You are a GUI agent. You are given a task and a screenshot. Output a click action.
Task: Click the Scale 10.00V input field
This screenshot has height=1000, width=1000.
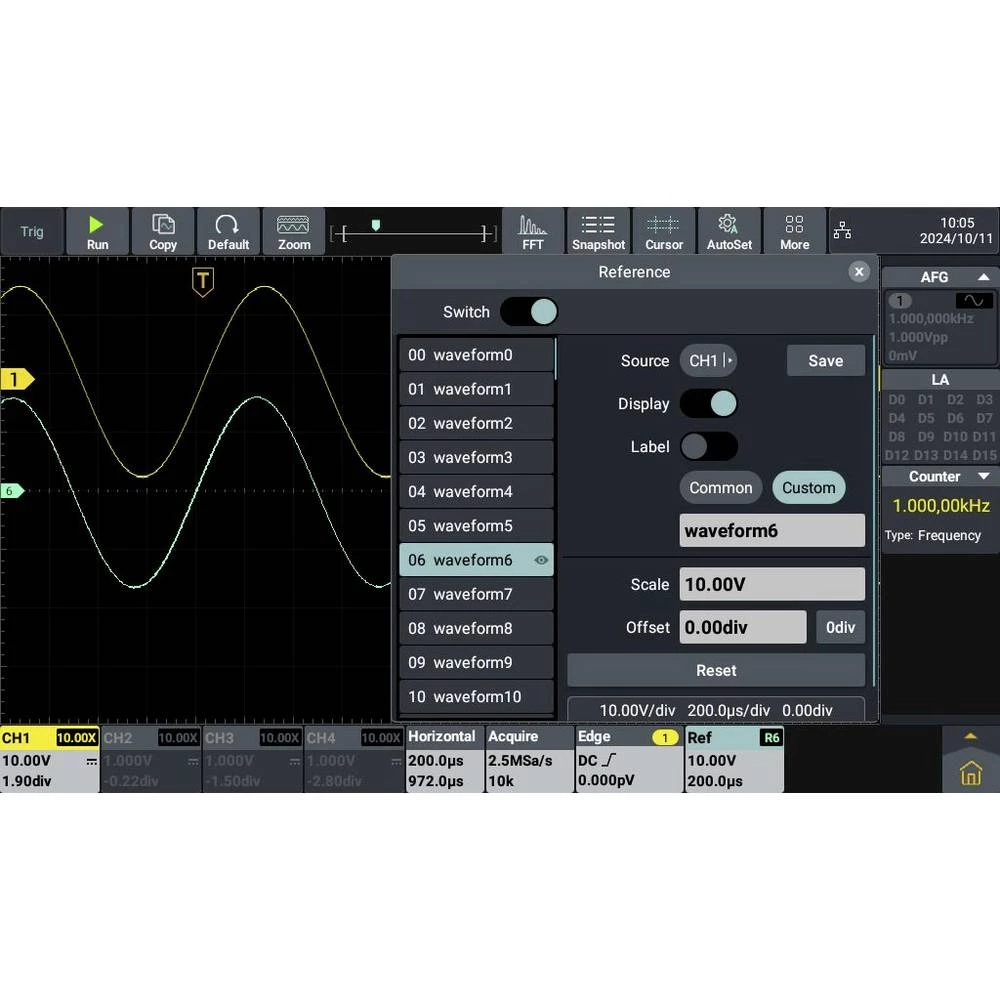pos(771,585)
